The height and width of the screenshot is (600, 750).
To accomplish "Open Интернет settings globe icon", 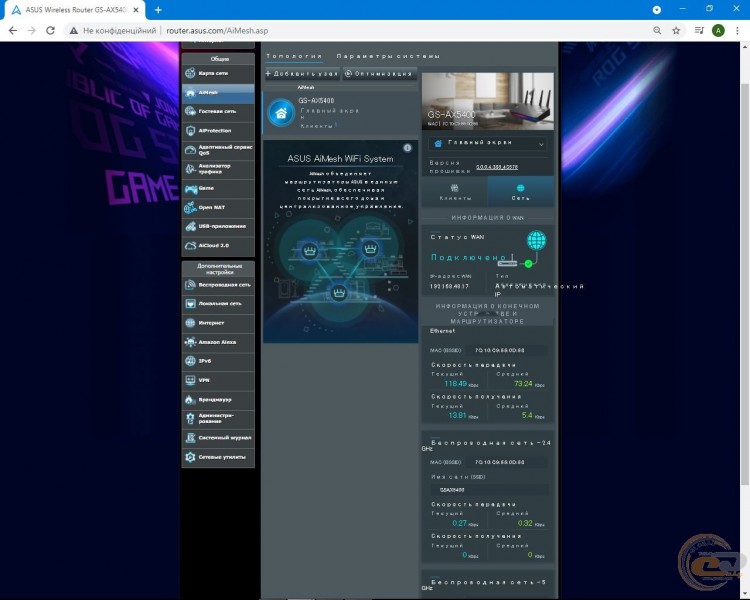I will [190, 323].
